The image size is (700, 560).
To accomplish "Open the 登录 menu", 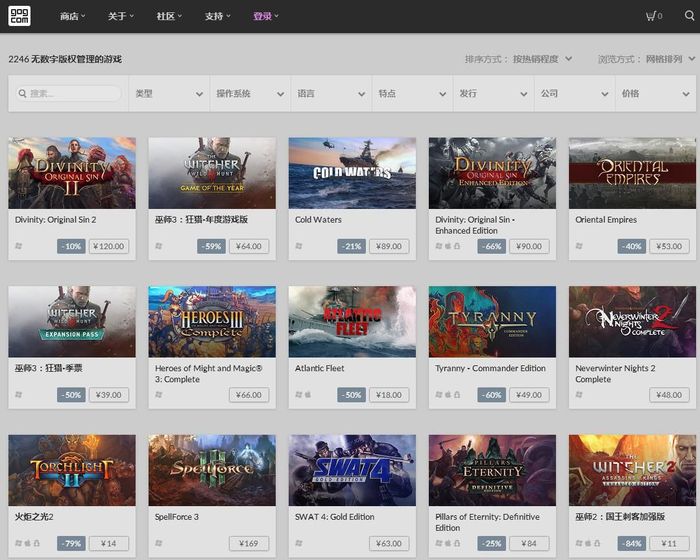I will click(x=266, y=17).
